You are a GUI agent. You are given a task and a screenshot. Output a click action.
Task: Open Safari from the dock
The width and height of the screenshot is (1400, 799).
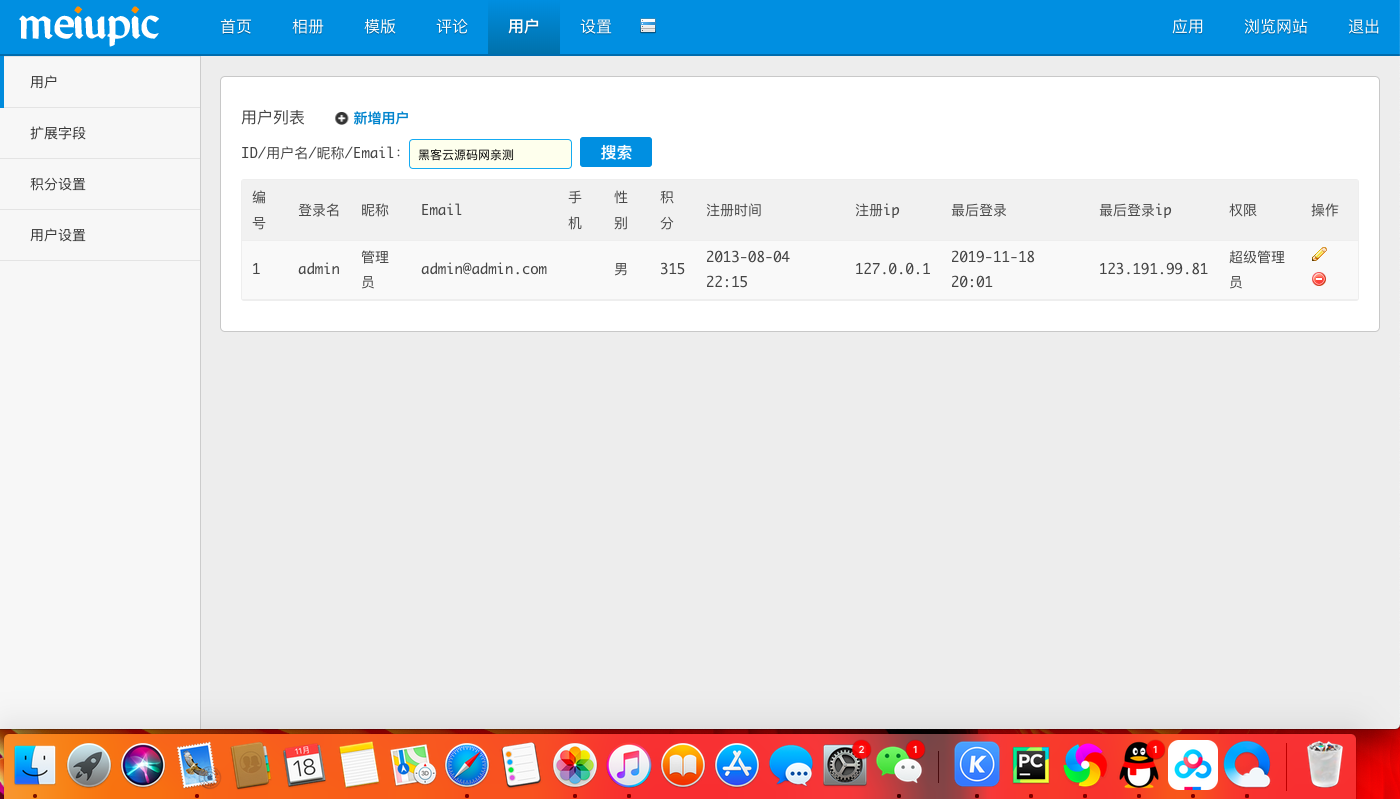click(x=467, y=766)
